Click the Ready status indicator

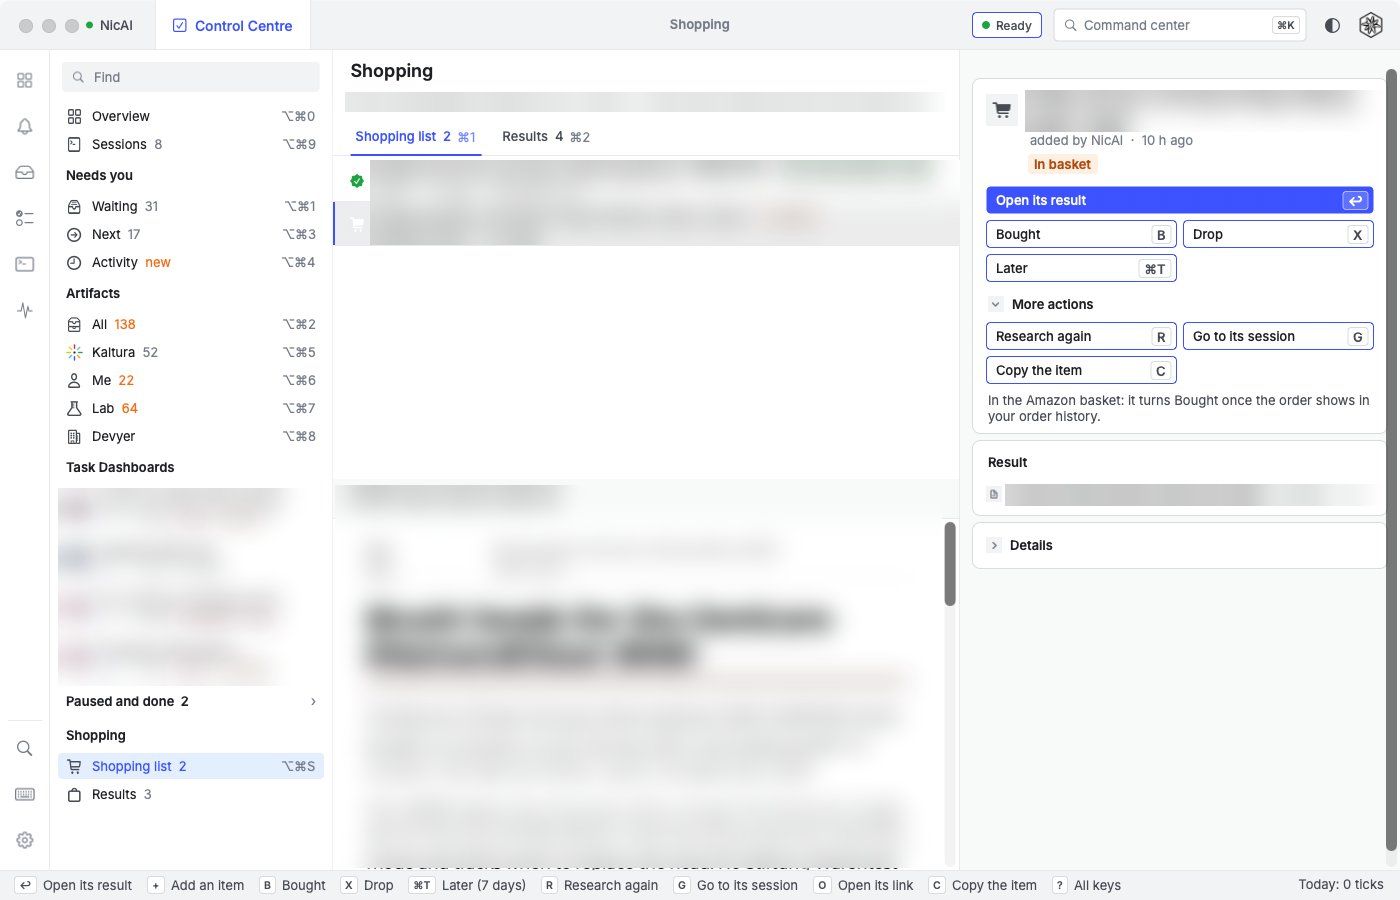point(1007,25)
